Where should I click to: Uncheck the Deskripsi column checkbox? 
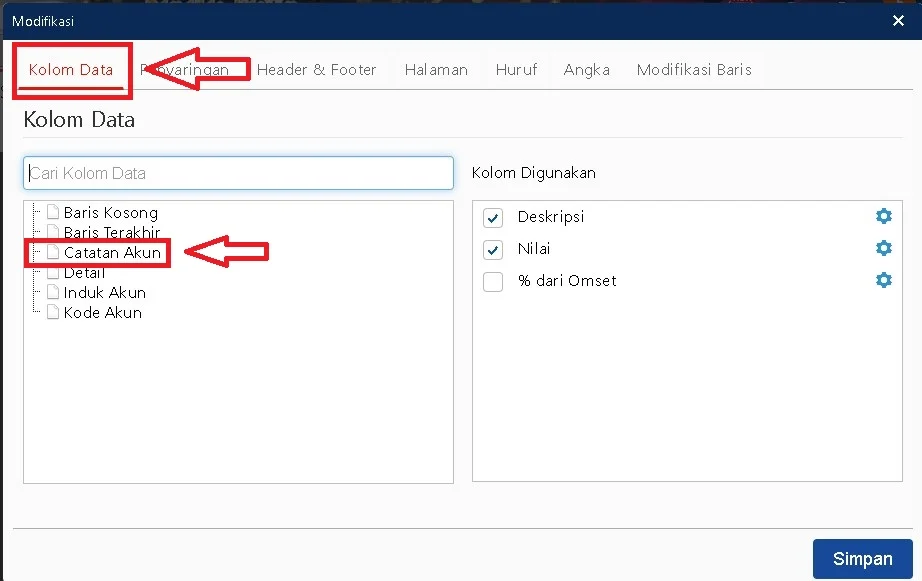pos(492,218)
